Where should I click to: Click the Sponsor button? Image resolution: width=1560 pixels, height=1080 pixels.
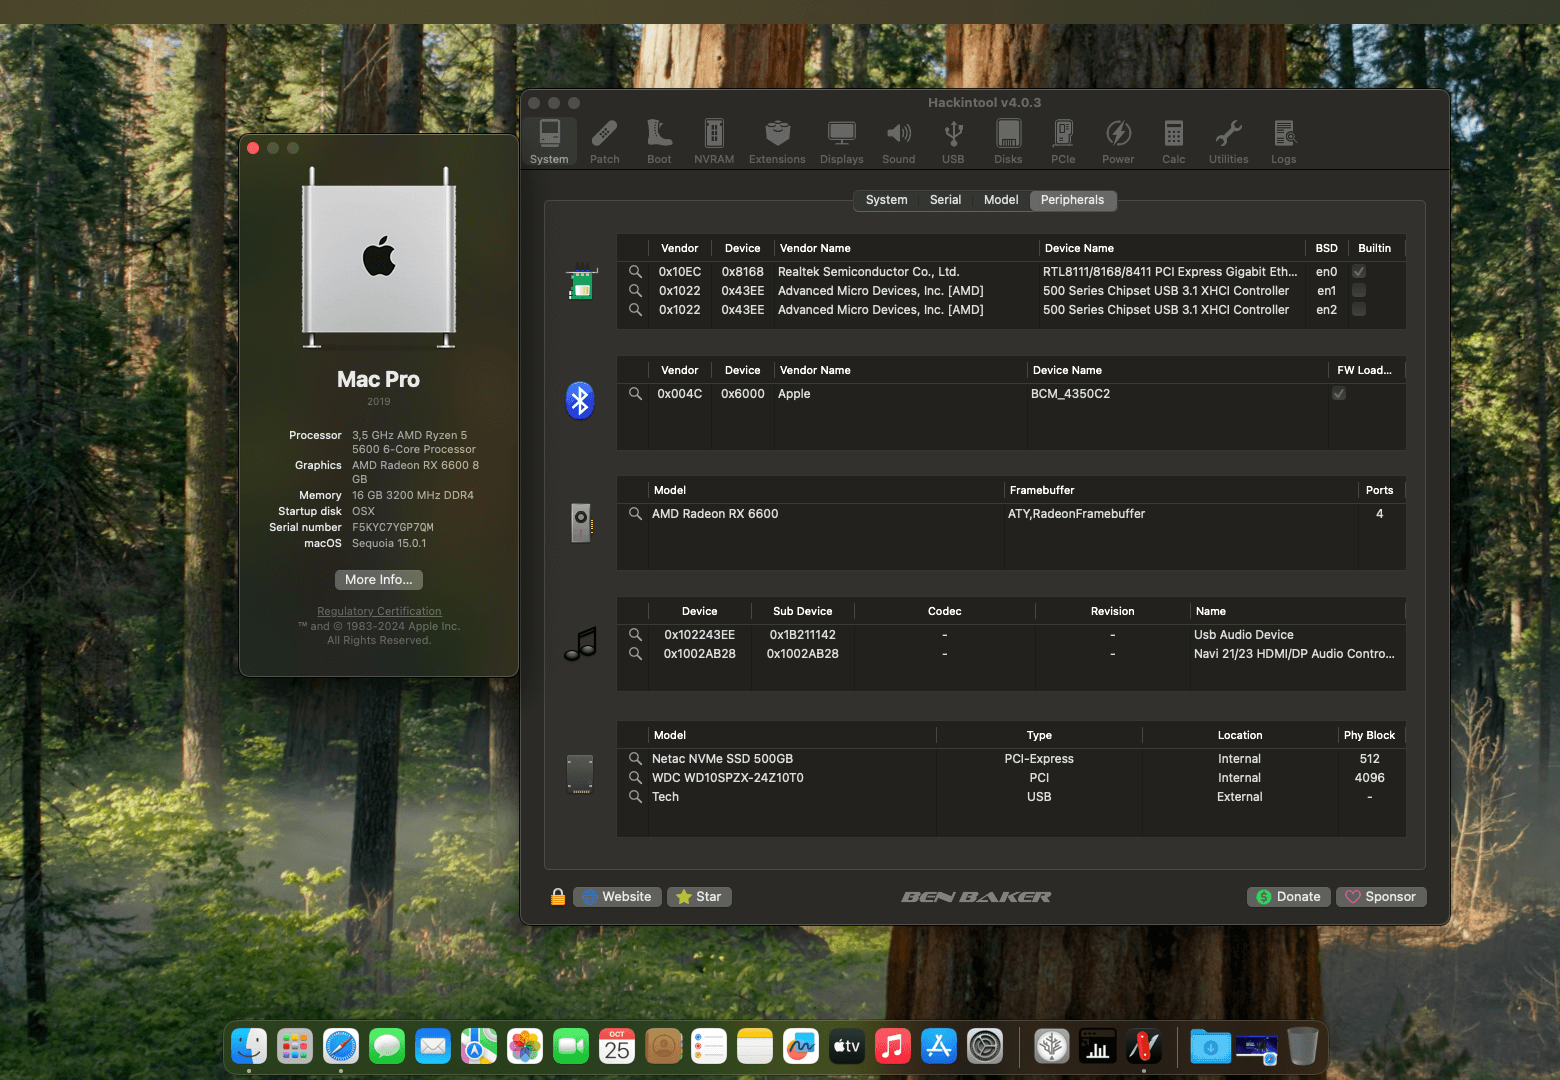click(1381, 897)
